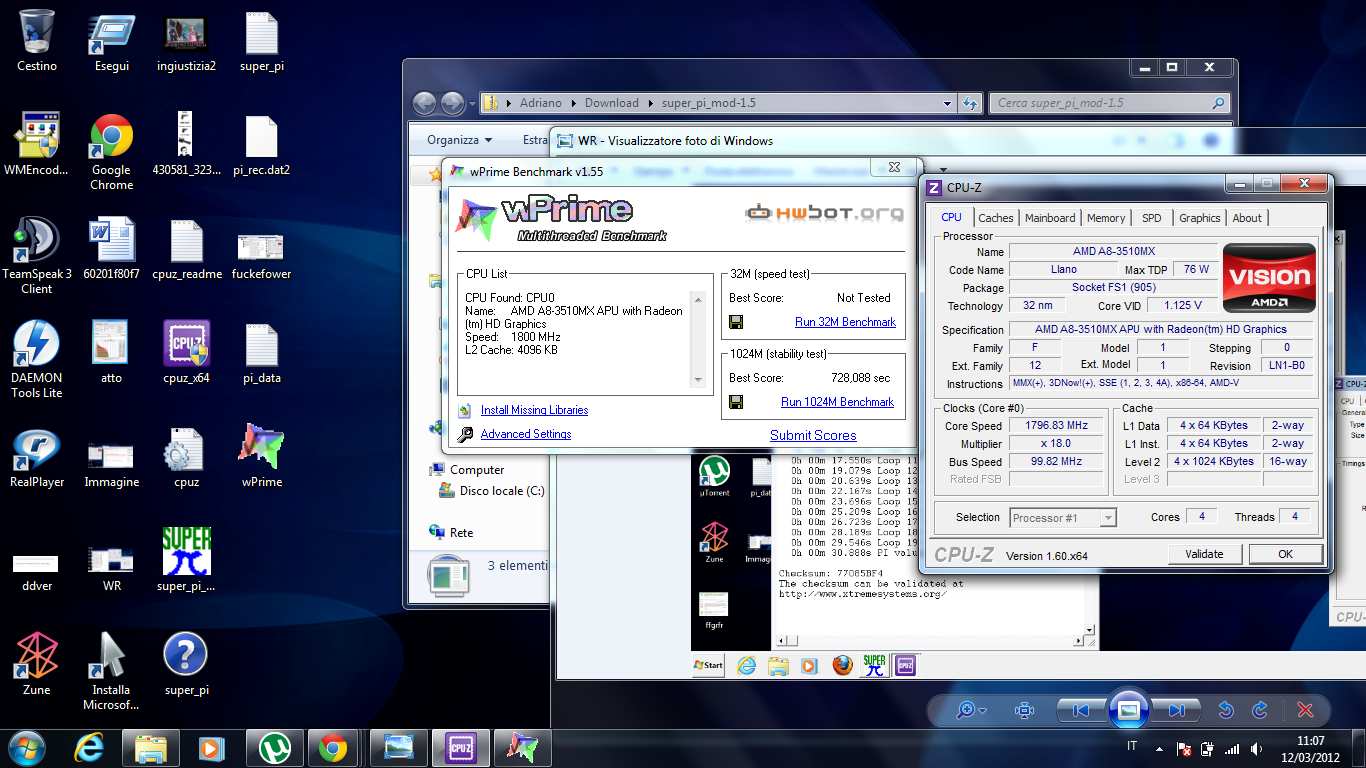The image size is (1366, 768).
Task: Delete photo with red X icon
Action: coord(1304,711)
